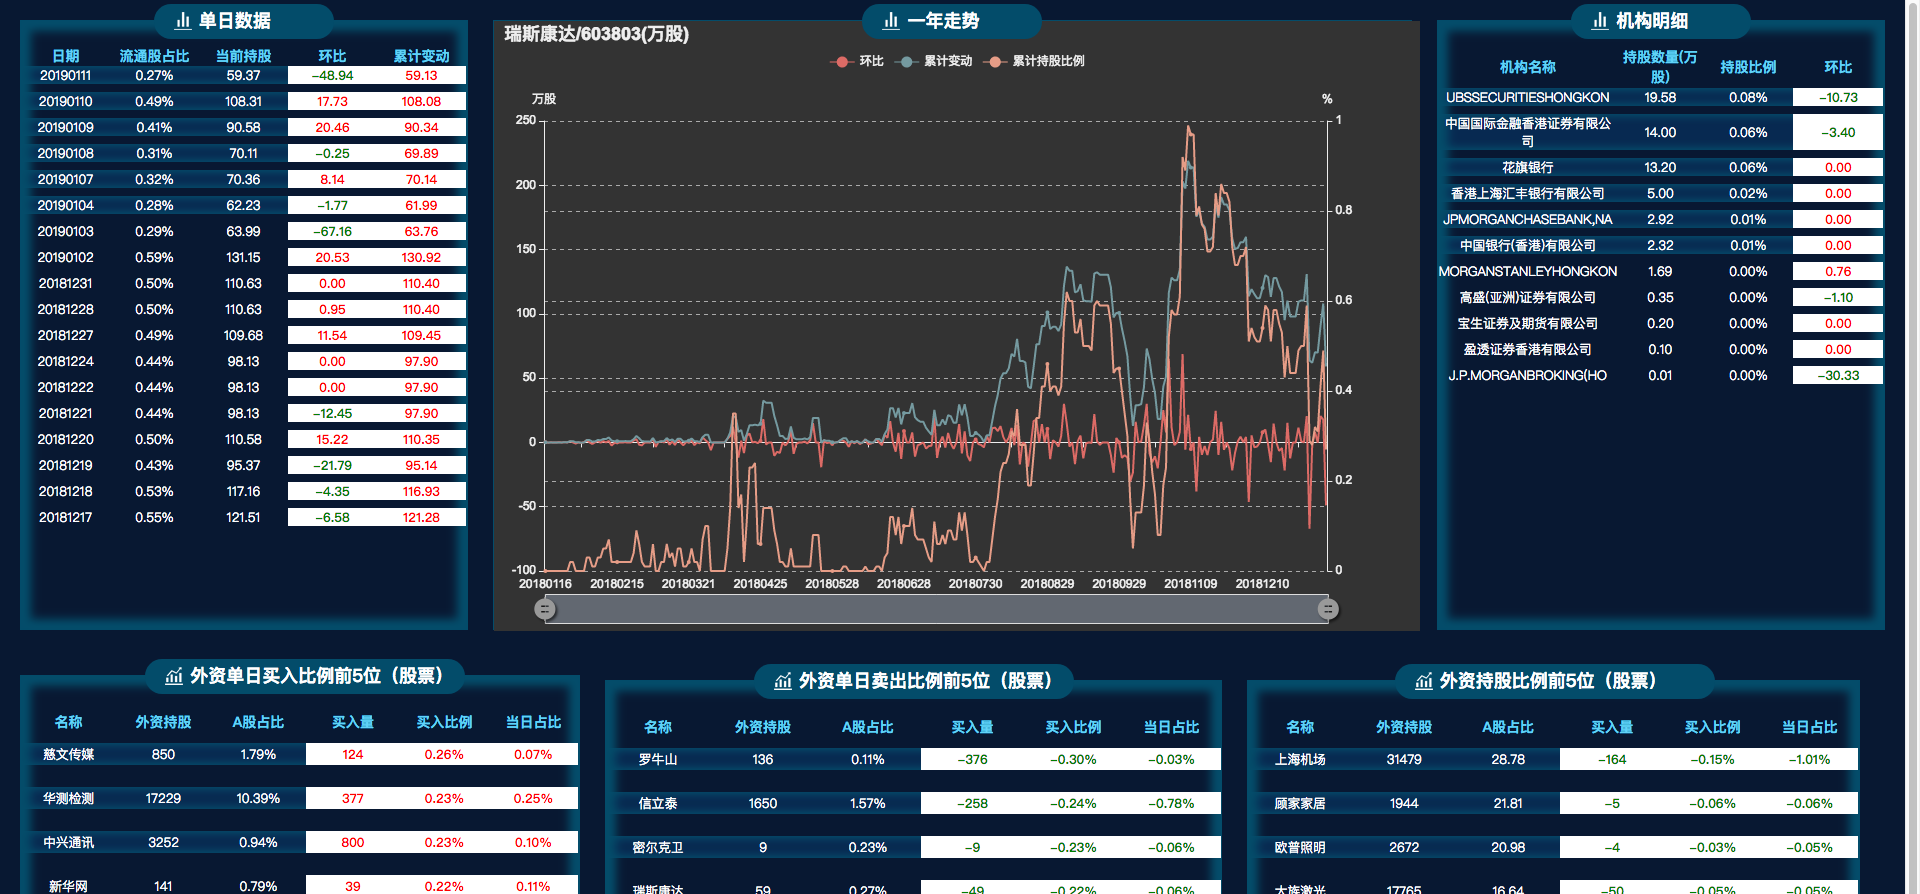1920x894 pixels.
Task: Select the 外资单日卖出比例前5位 panel title
Action: point(925,681)
